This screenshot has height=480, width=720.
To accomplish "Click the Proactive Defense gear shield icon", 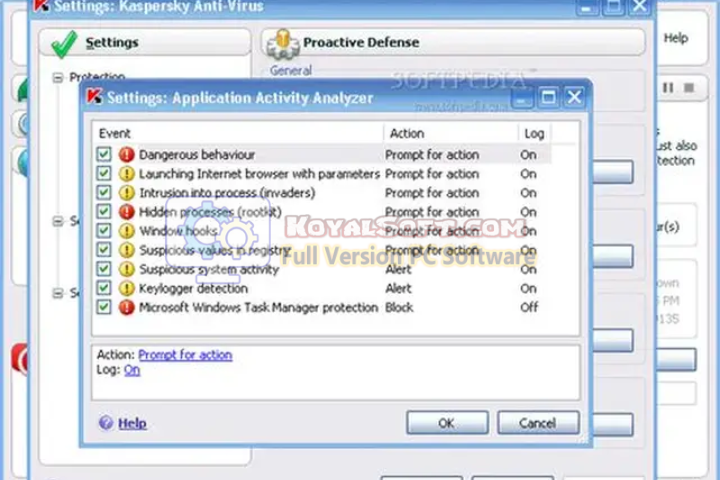I will point(282,45).
